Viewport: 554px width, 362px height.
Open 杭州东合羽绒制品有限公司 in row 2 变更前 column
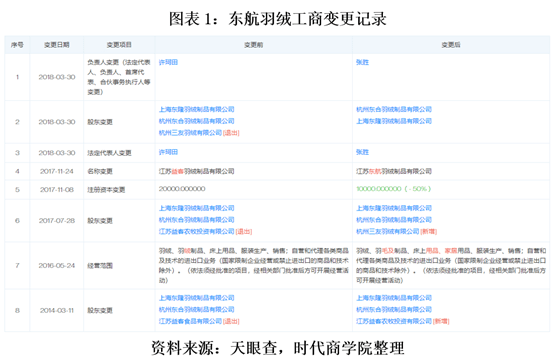click(x=196, y=121)
